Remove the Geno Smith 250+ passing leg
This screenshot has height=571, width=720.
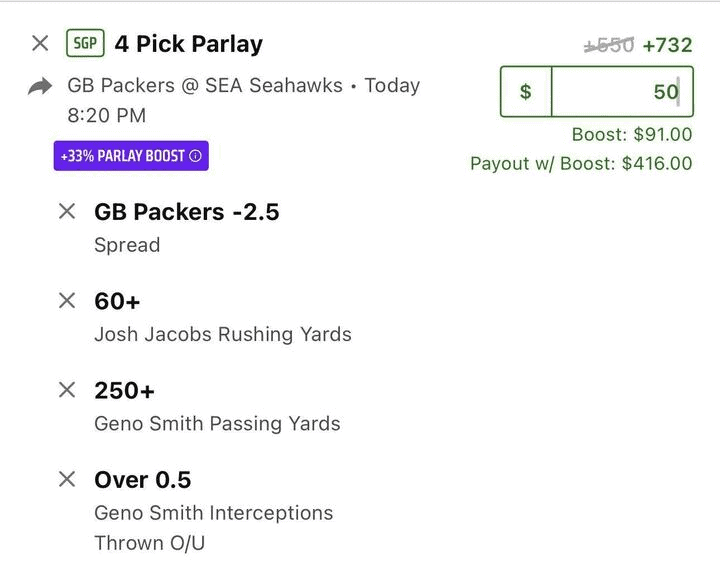(x=67, y=390)
